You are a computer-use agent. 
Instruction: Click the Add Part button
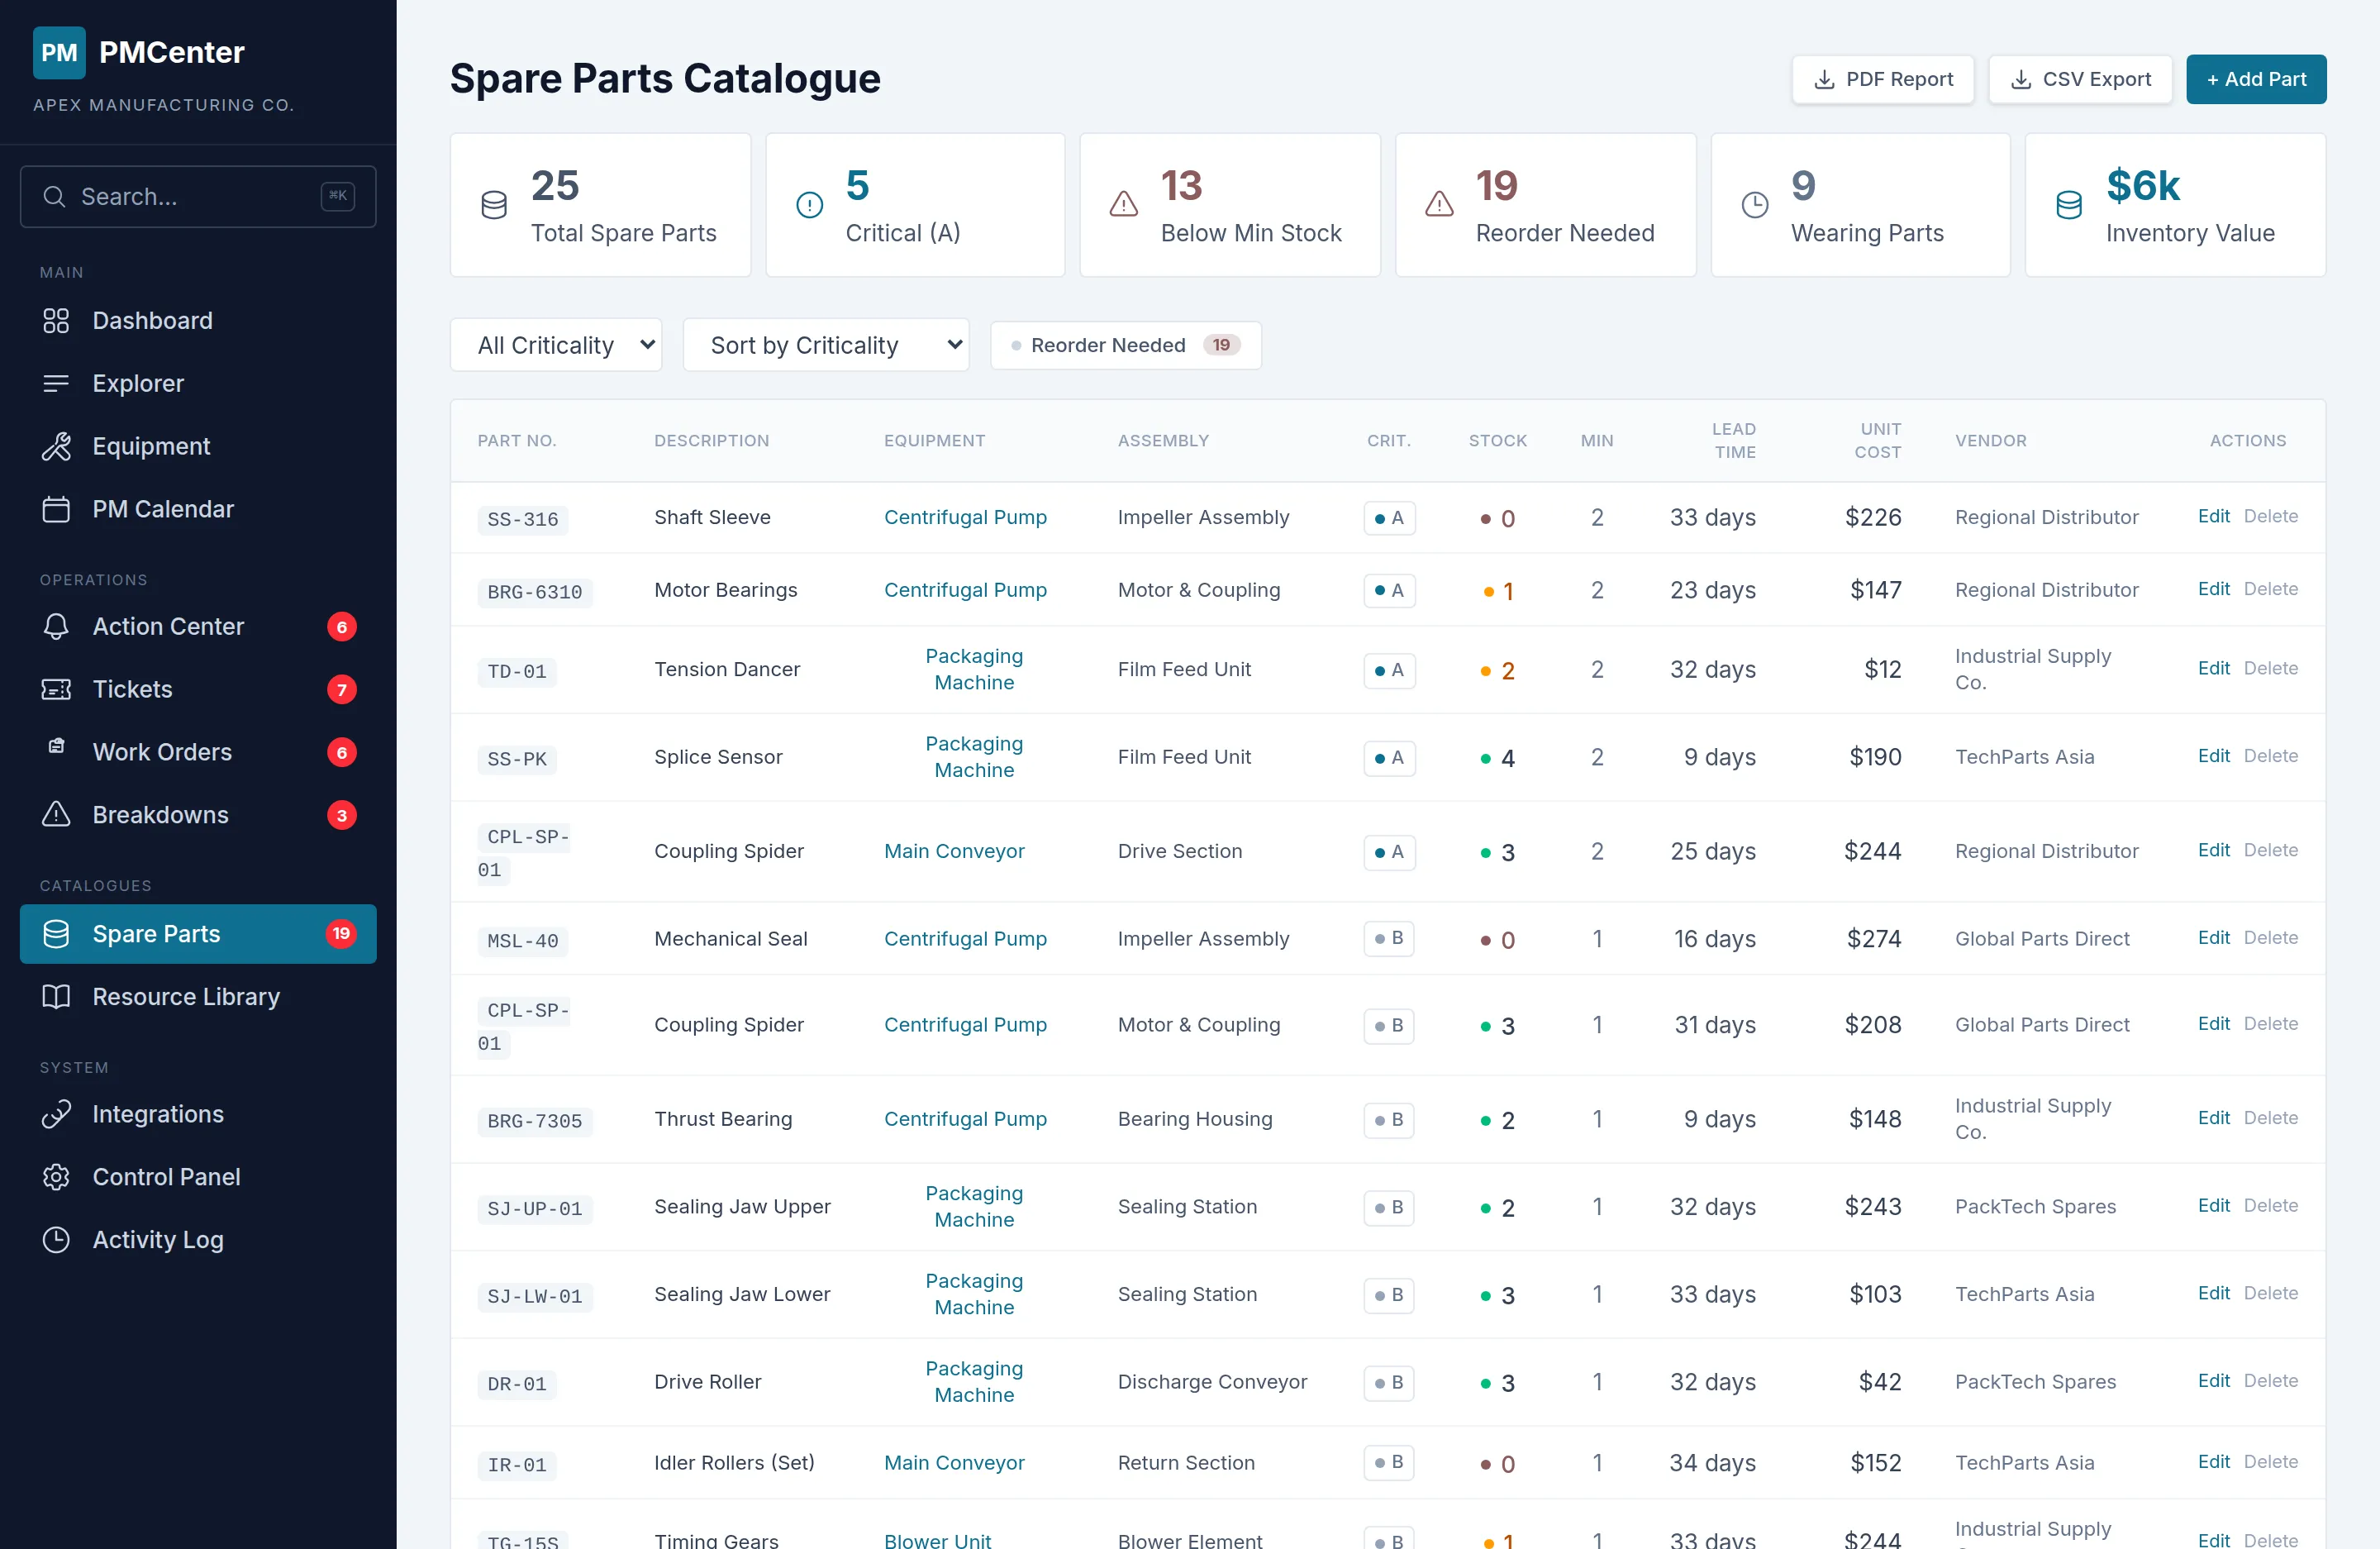[2255, 79]
